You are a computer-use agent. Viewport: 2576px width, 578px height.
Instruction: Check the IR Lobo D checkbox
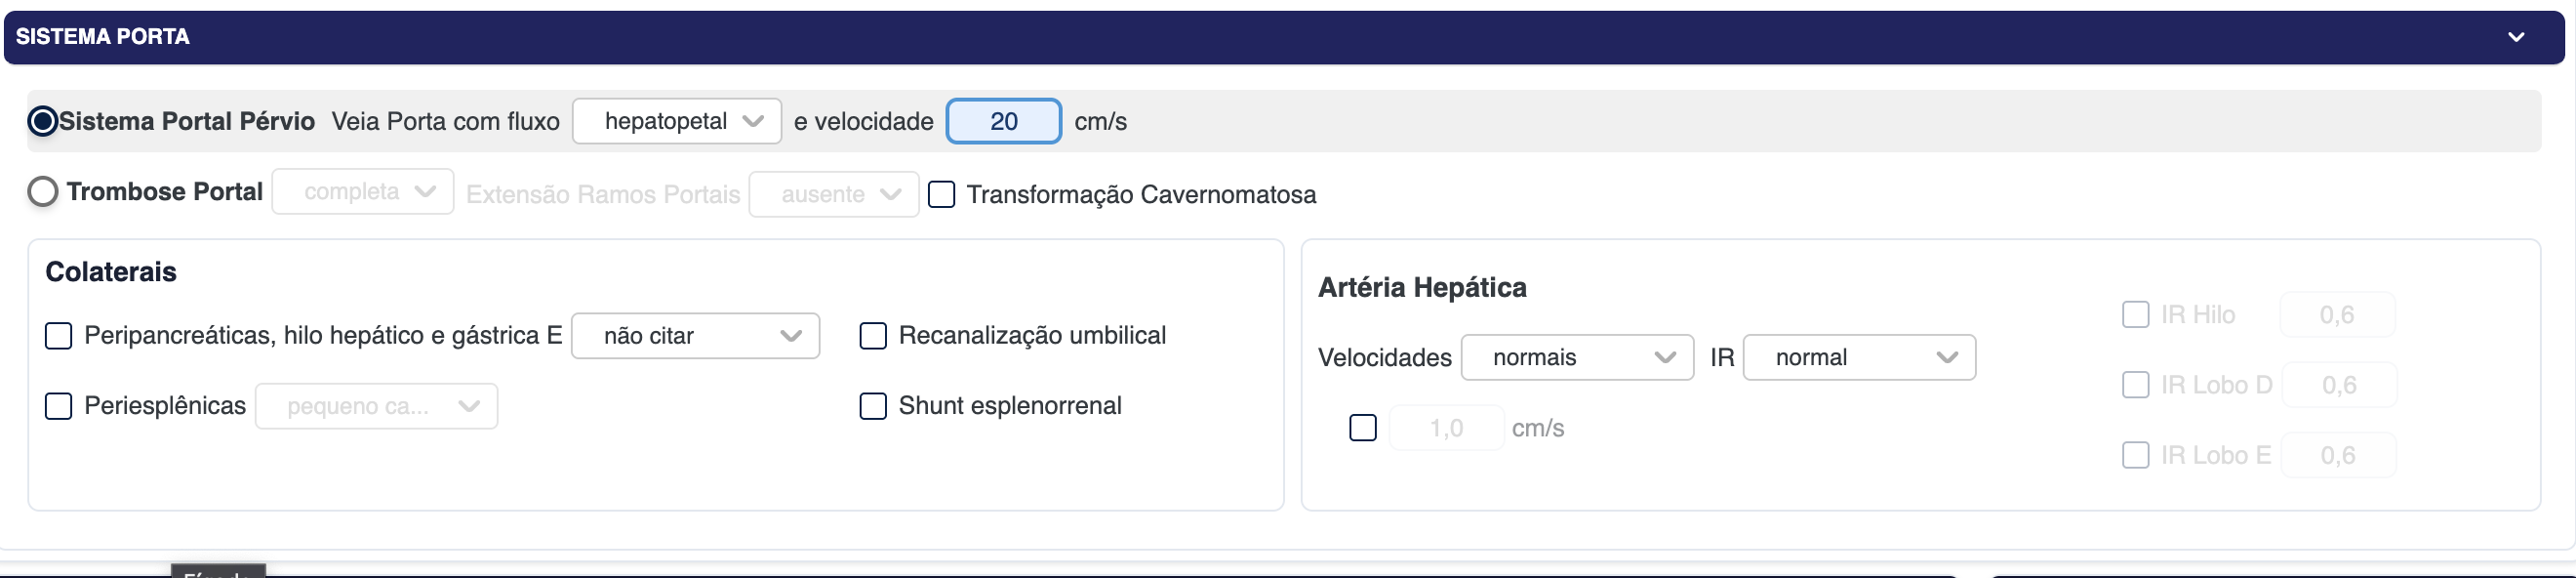point(2135,385)
